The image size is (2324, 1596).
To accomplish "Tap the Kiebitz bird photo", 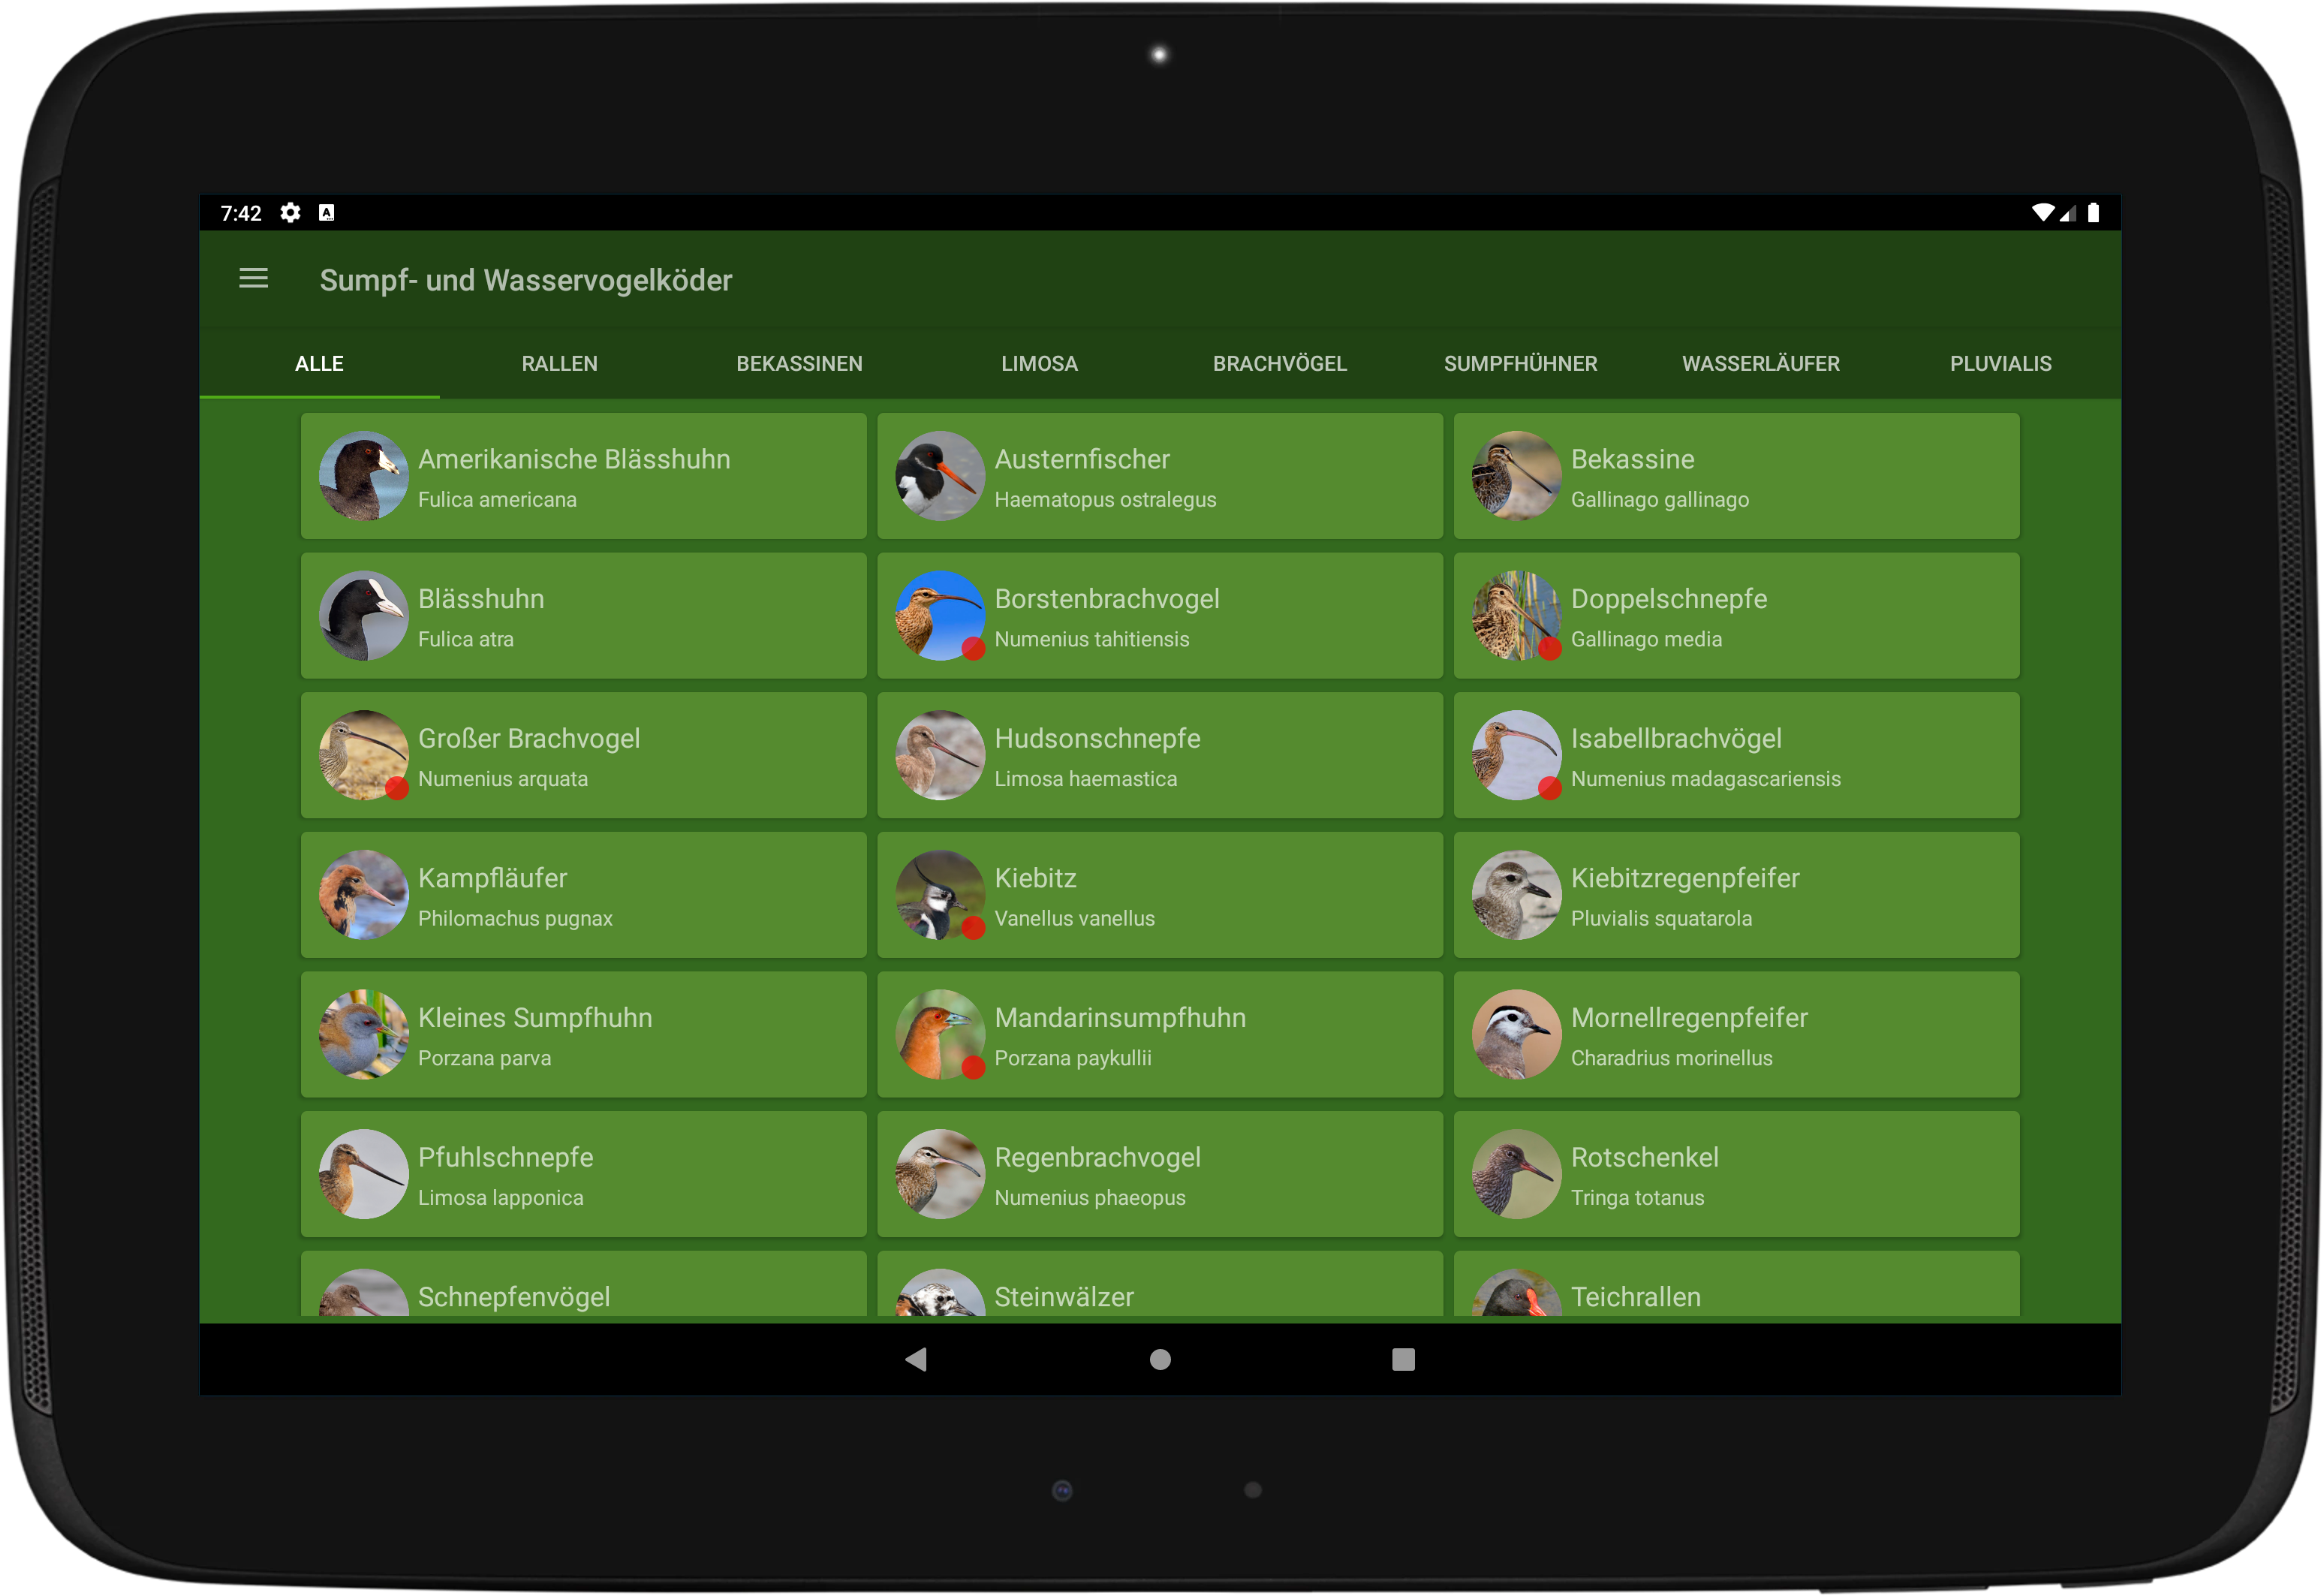I will click(x=940, y=895).
